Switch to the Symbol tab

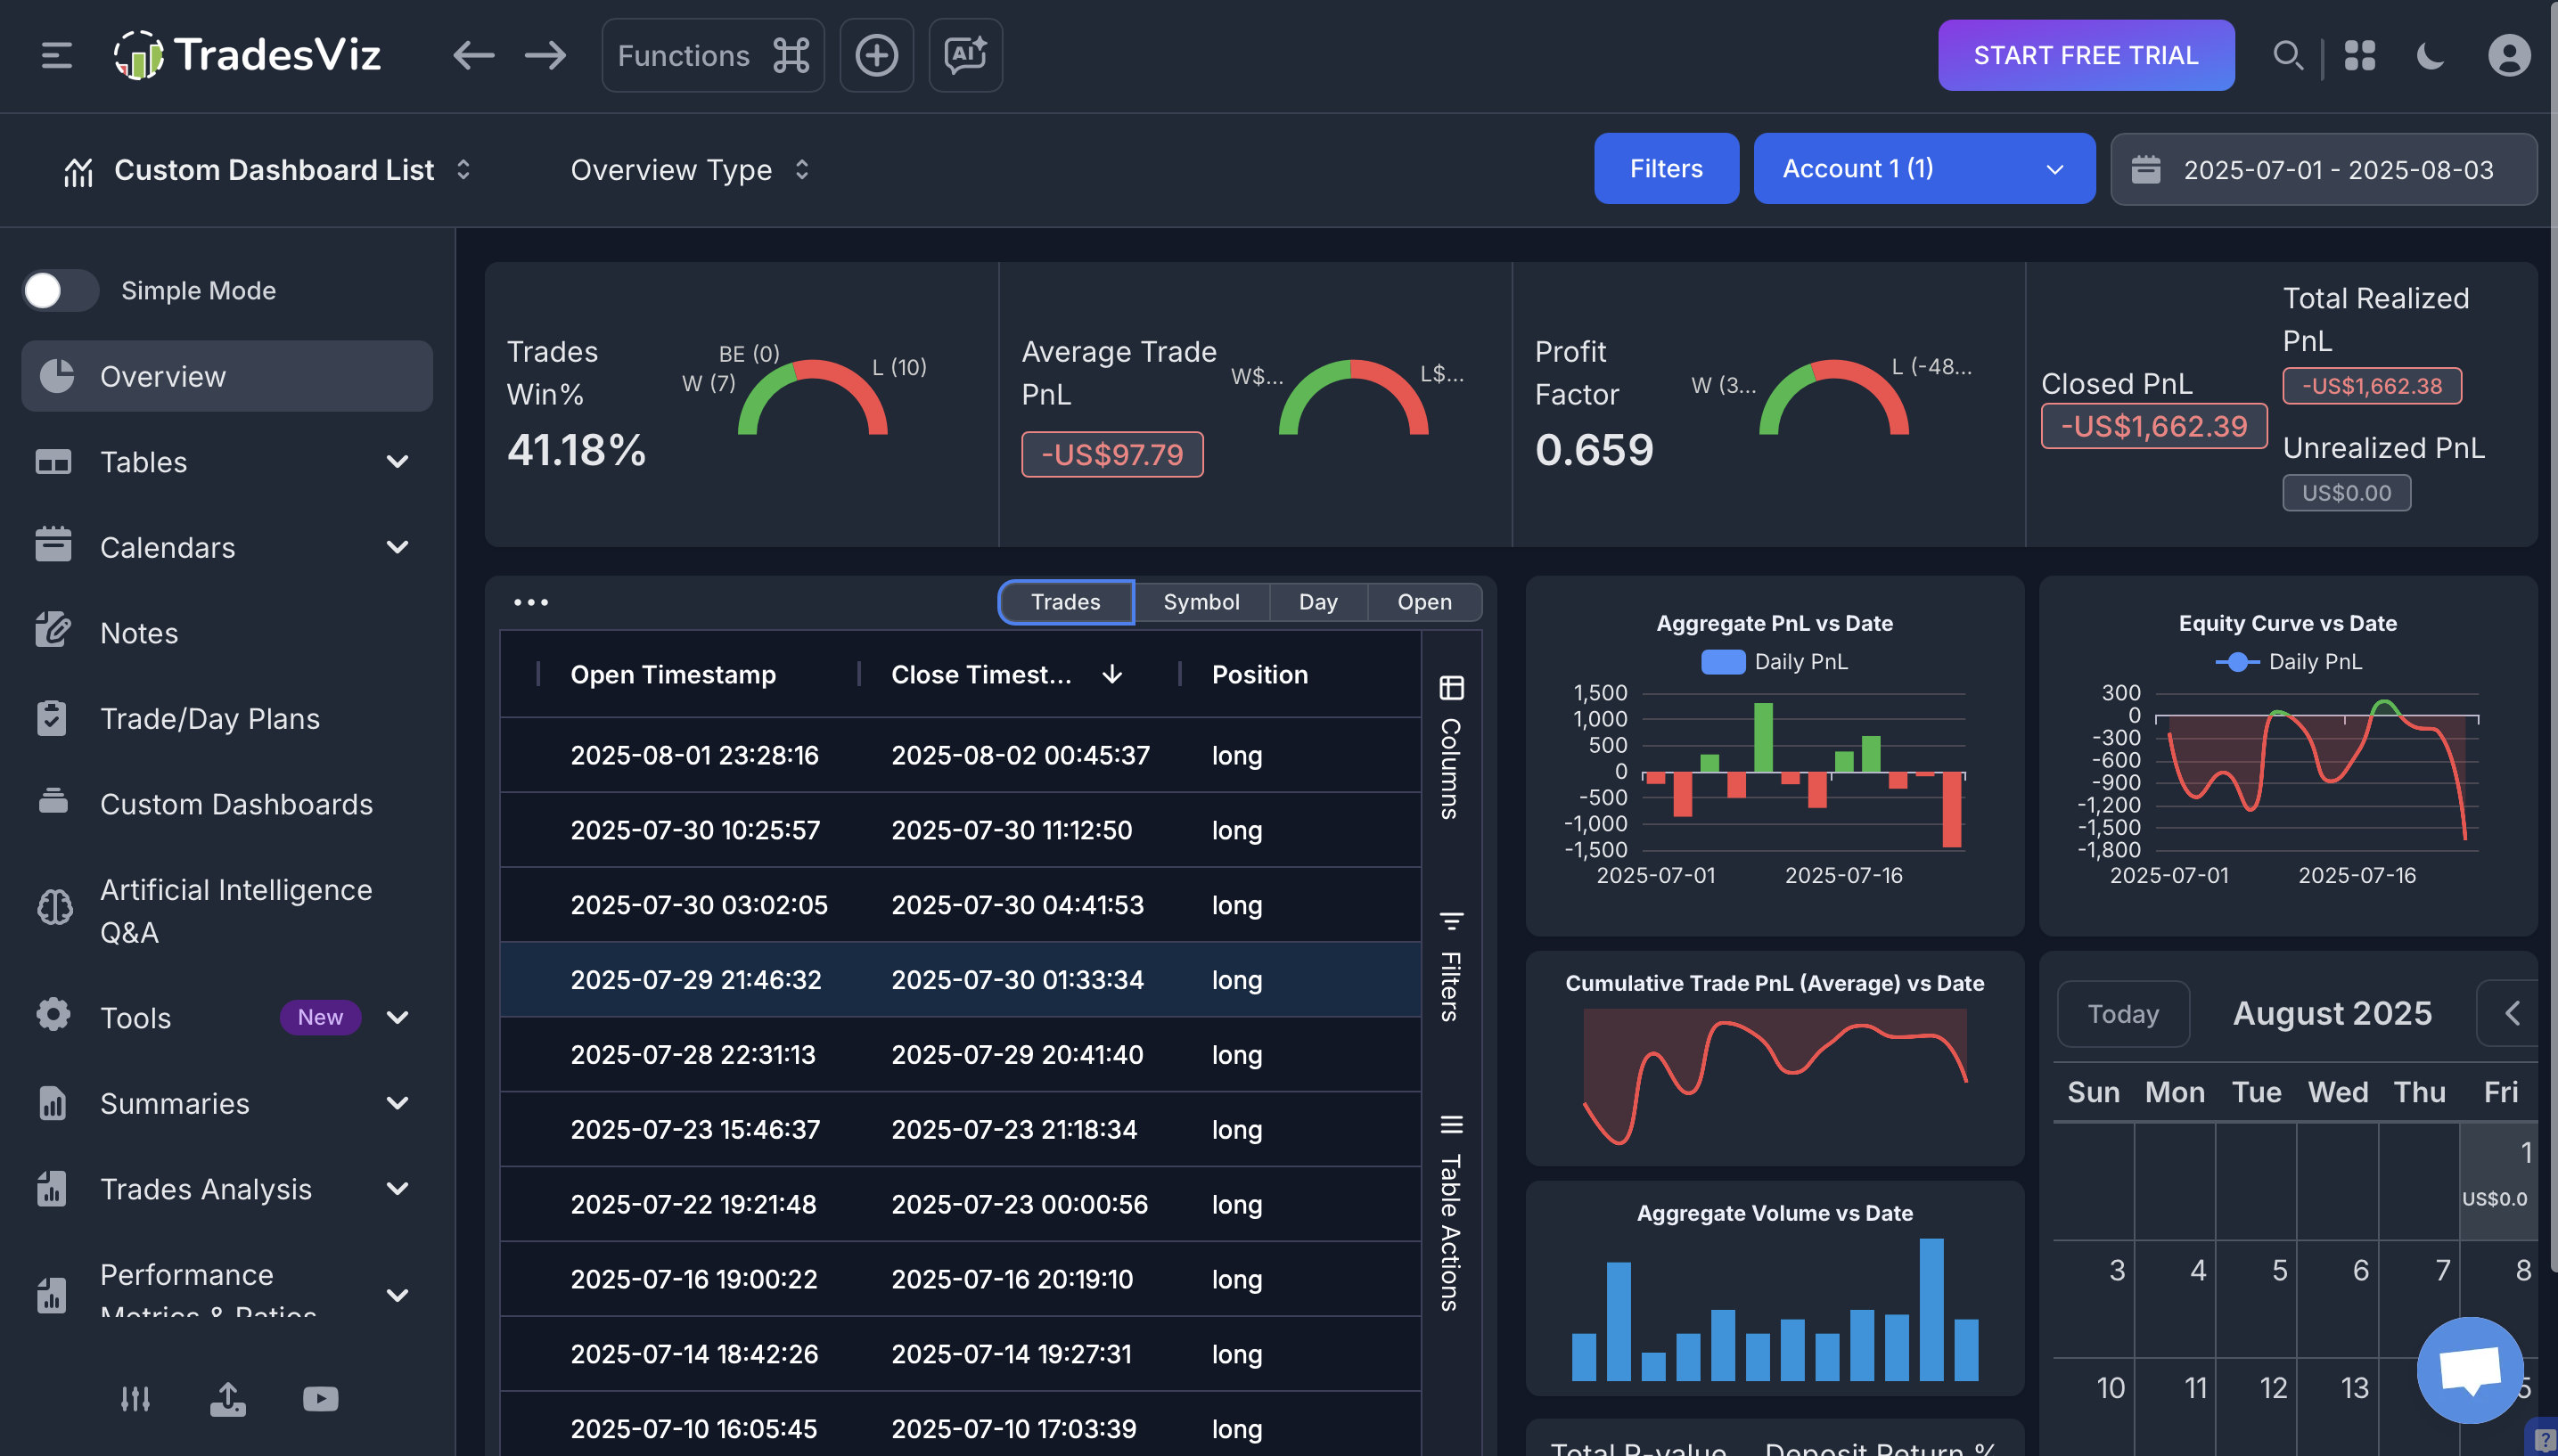(x=1201, y=602)
